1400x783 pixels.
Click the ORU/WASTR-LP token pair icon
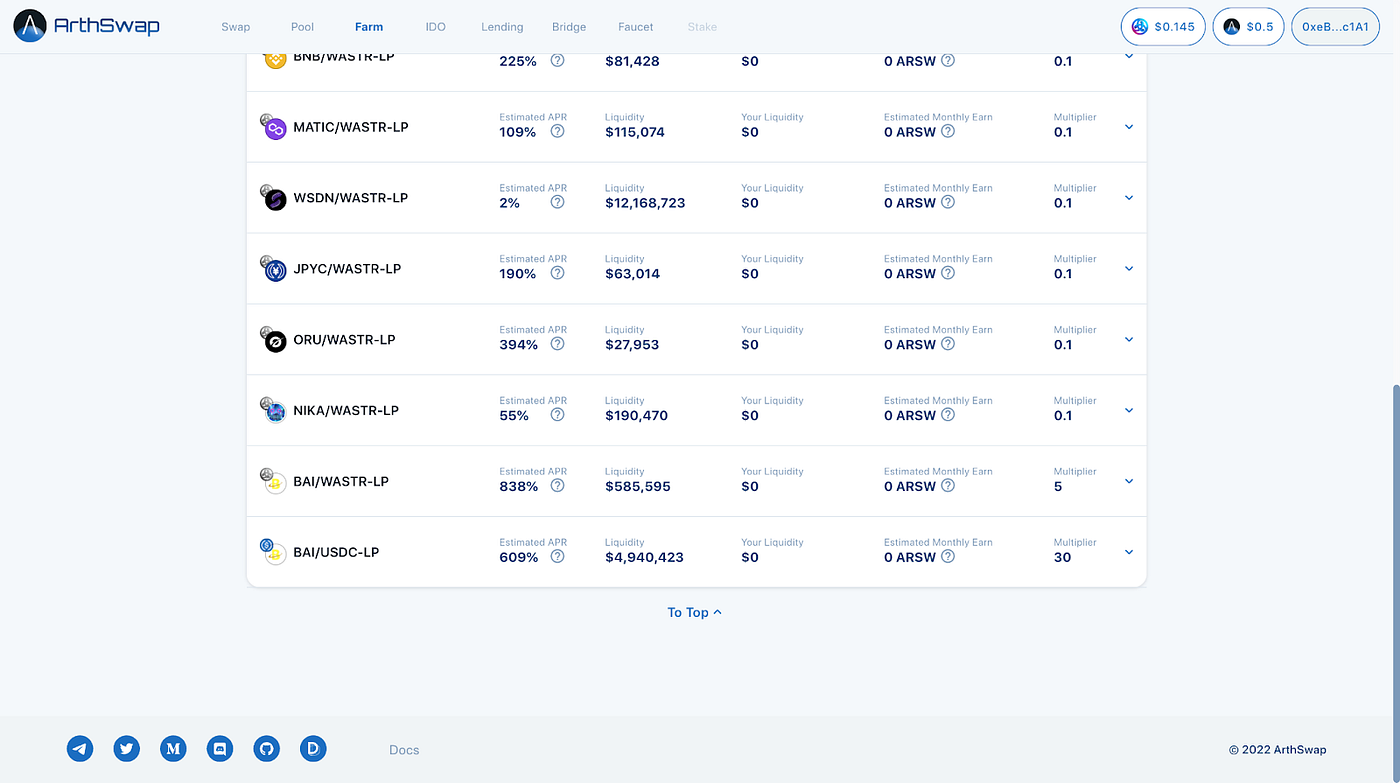(x=273, y=340)
